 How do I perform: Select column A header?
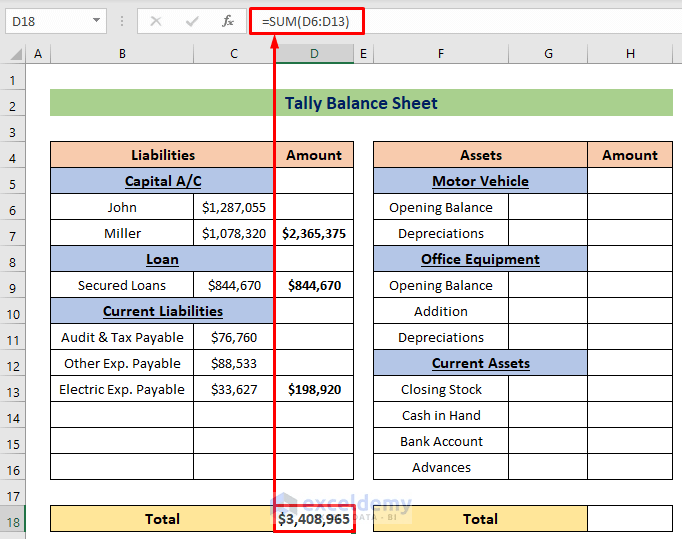[38, 54]
